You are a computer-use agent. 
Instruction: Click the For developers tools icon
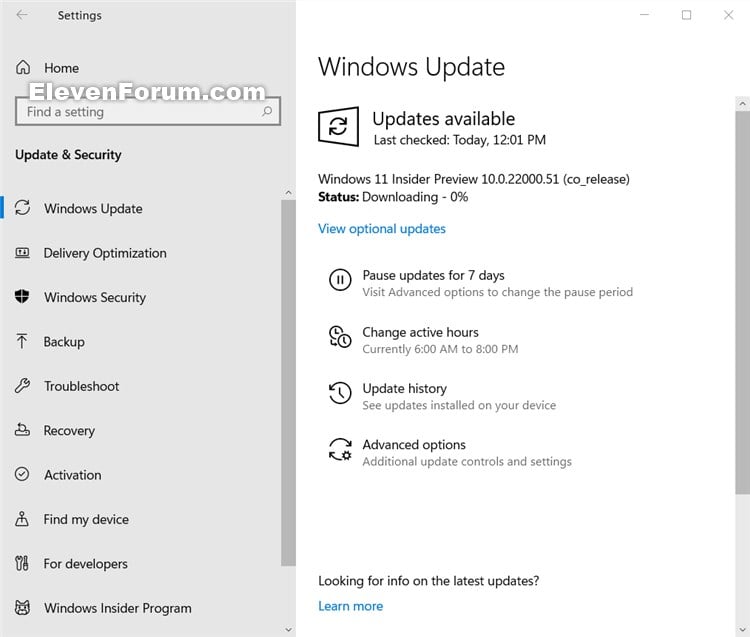point(22,563)
